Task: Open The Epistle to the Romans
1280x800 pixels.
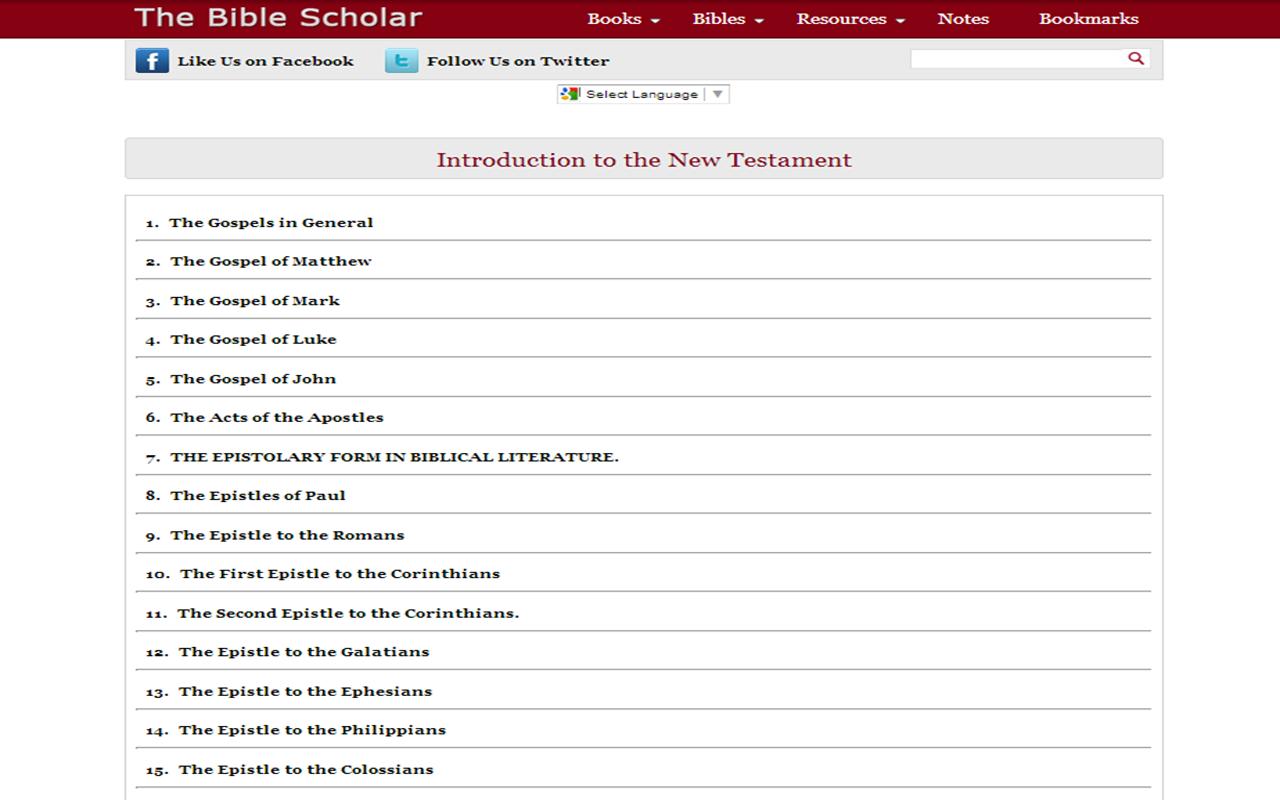Action: click(x=287, y=535)
